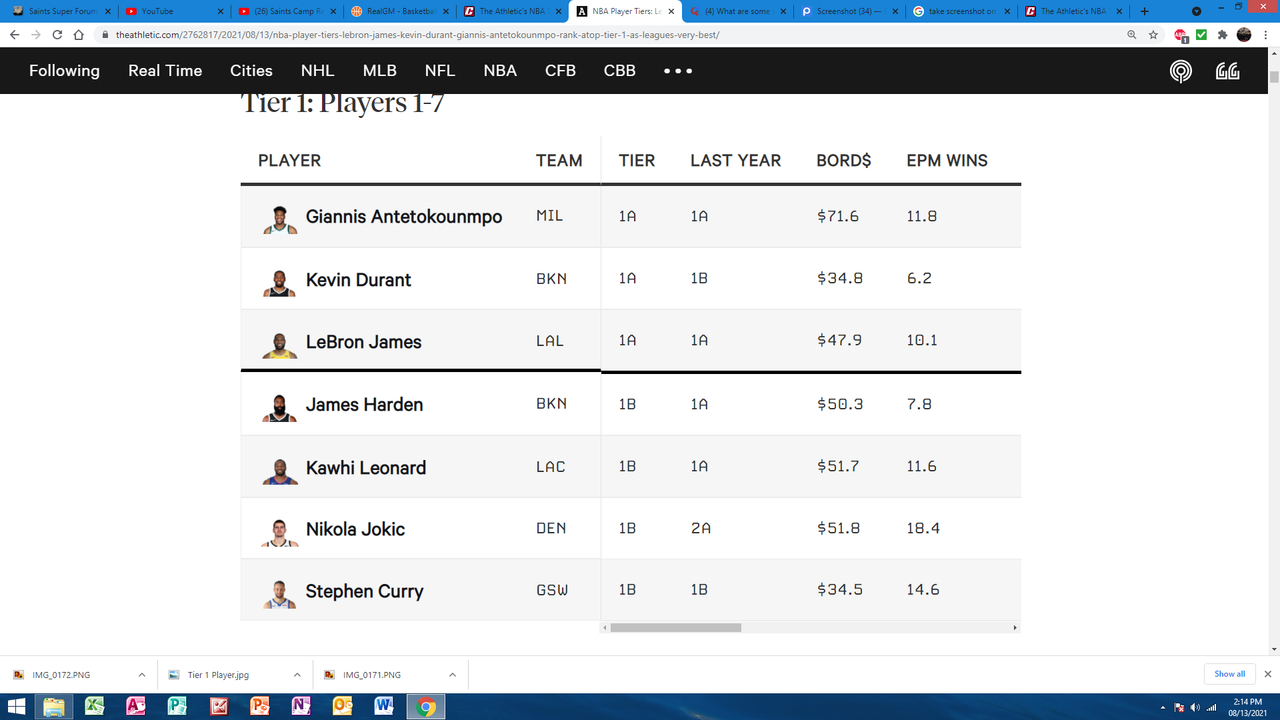Go to the NFL section

coord(440,71)
